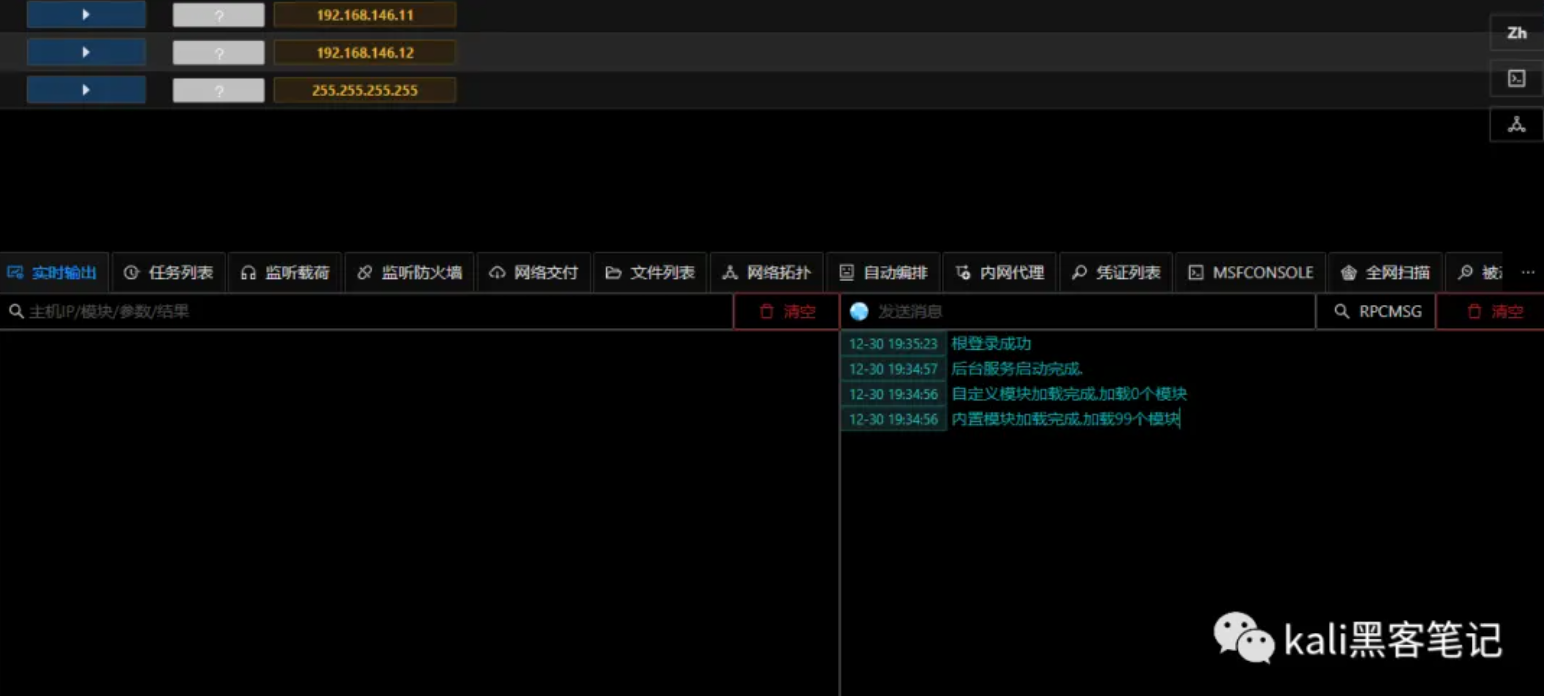Go to the 监听载荷 tab
Image resolution: width=1544 pixels, height=696 pixels.
click(x=285, y=273)
